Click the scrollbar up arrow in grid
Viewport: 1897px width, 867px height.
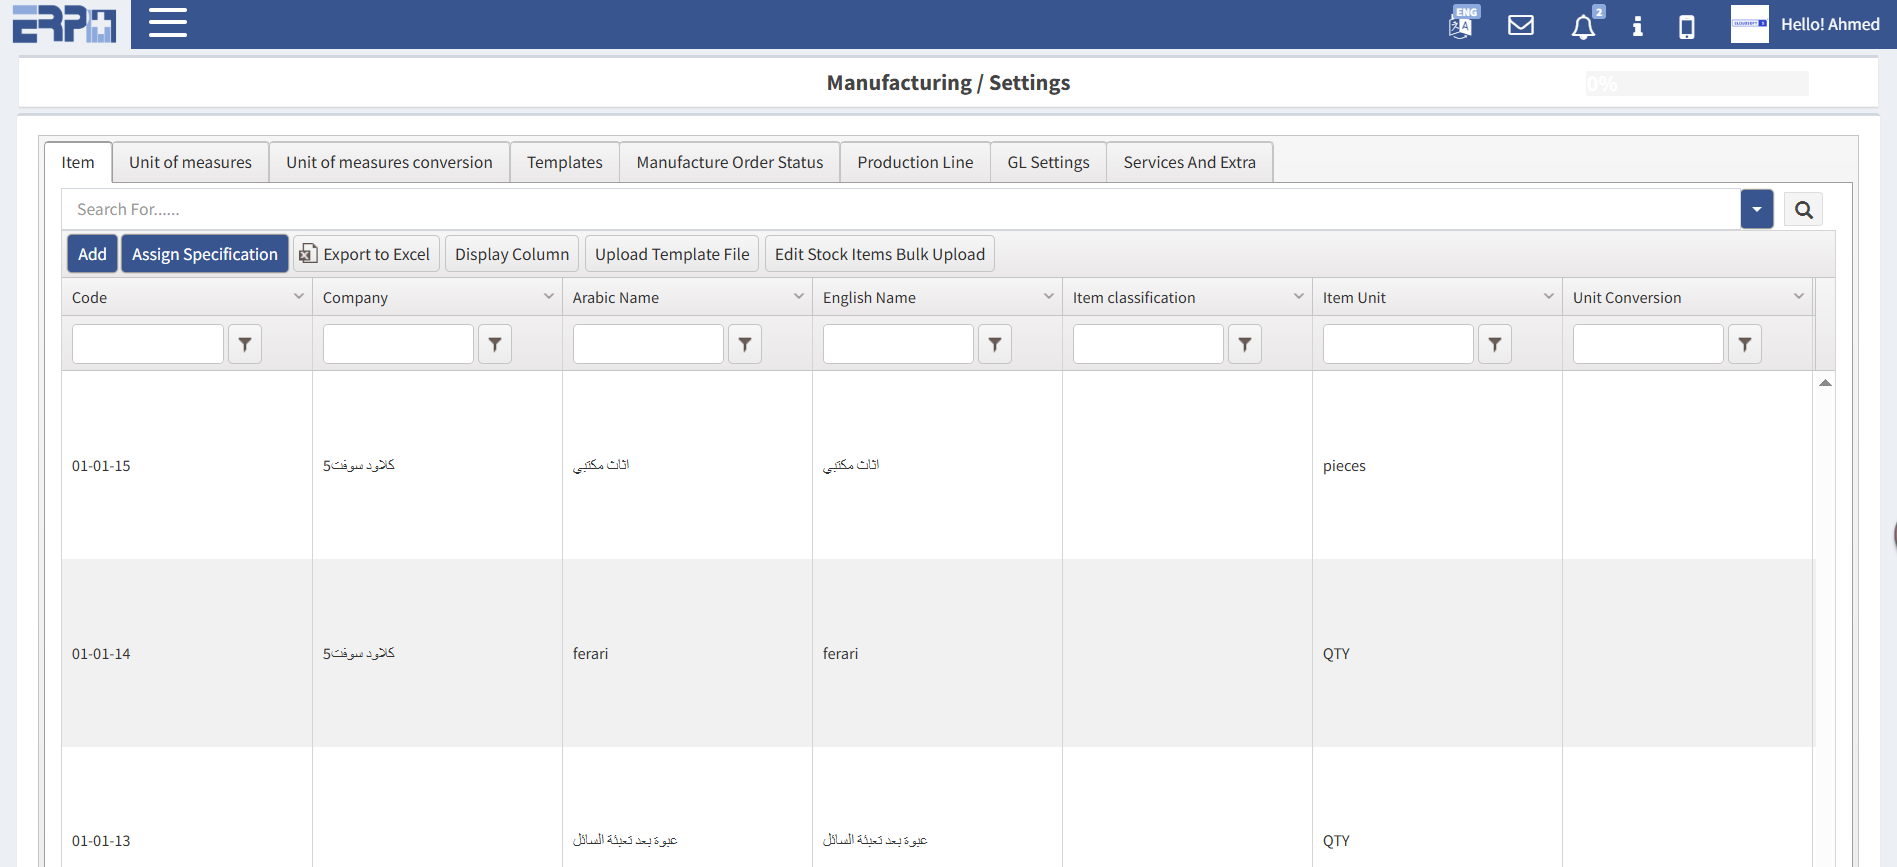1825,383
